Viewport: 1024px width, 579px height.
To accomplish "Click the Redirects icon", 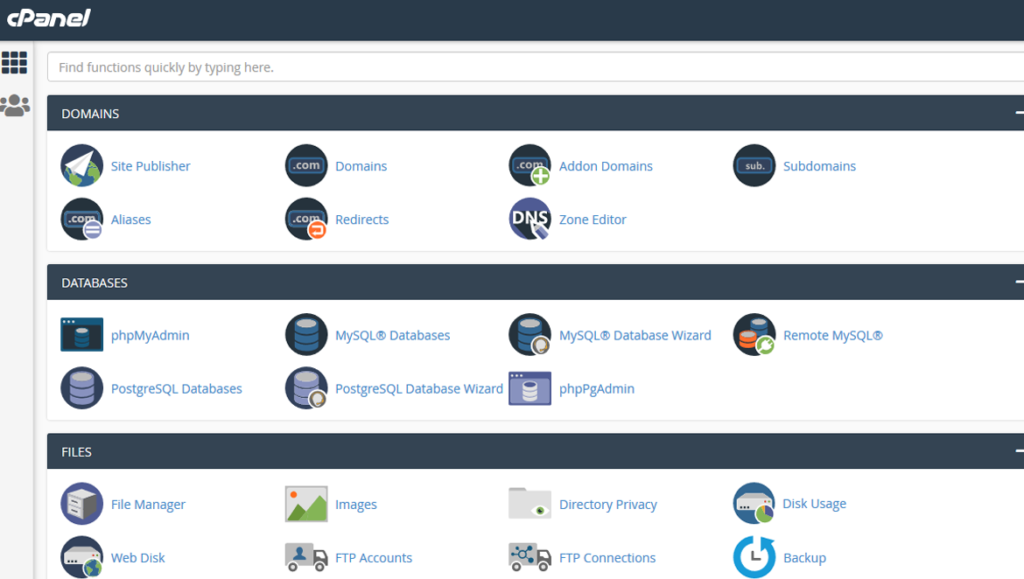I will tap(306, 219).
